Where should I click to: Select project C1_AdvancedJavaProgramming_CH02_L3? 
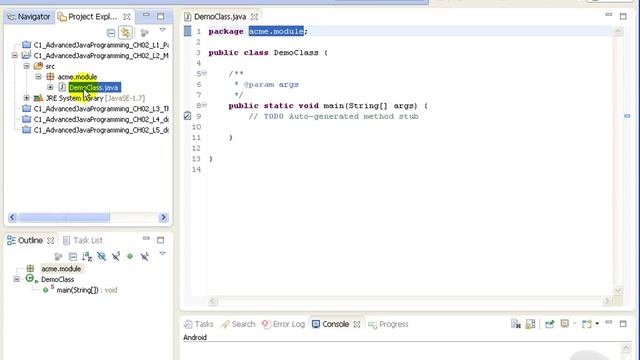coord(101,109)
